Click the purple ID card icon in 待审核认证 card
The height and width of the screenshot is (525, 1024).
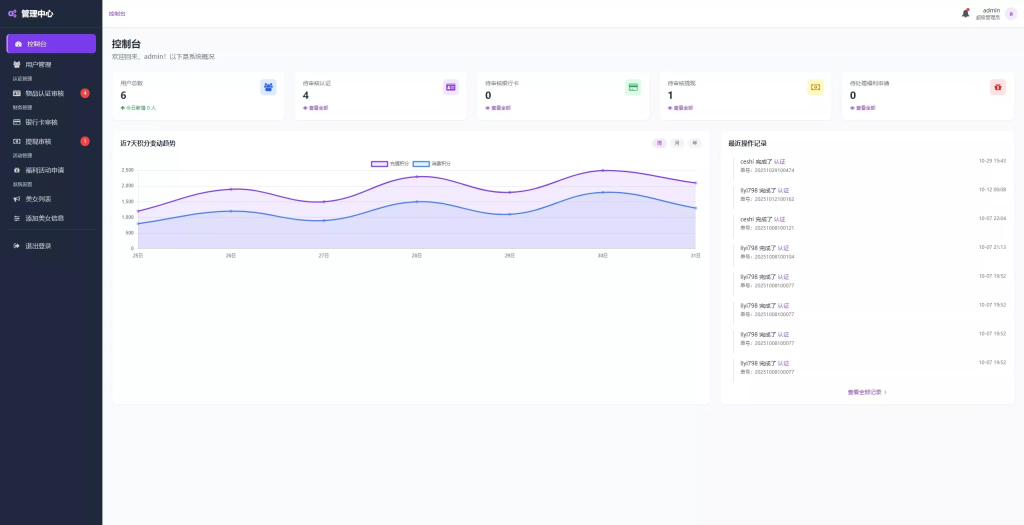click(x=450, y=87)
